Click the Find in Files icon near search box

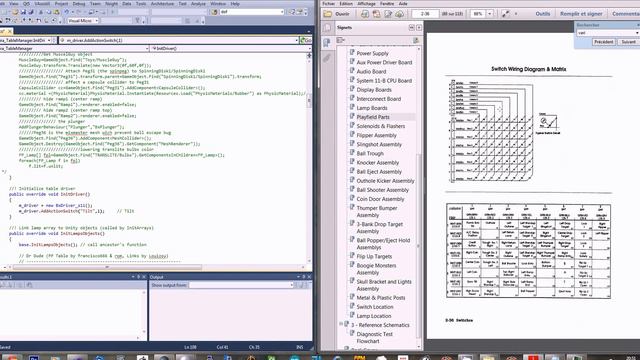215,12
